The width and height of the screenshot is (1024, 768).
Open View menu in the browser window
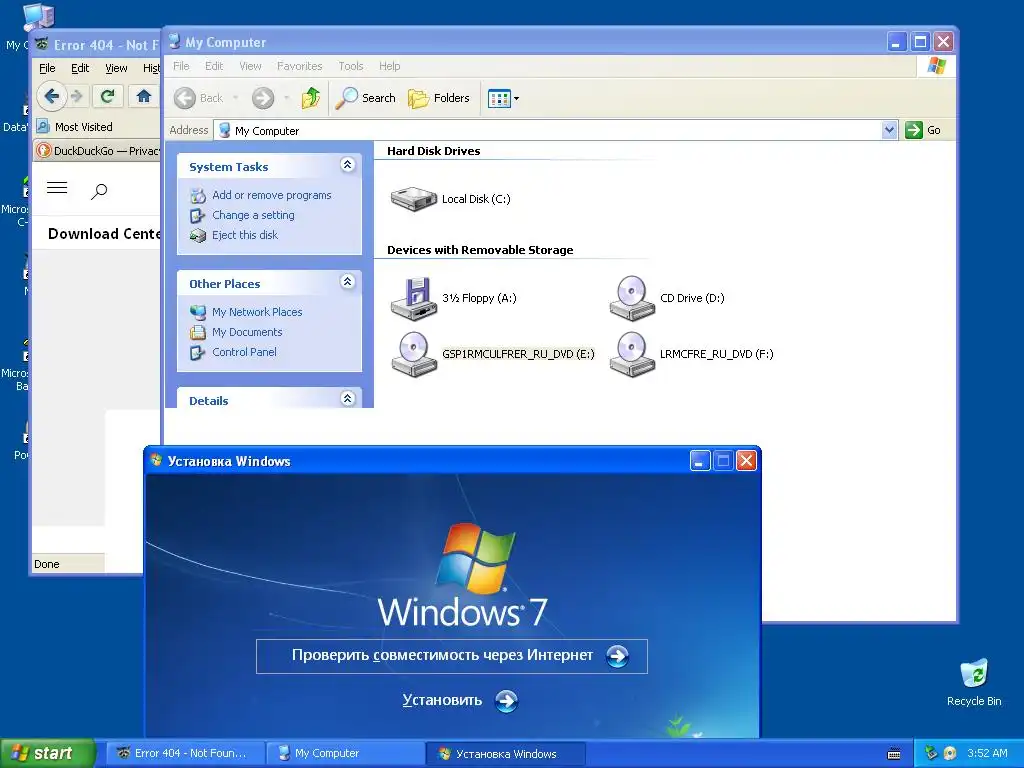pyautogui.click(x=116, y=68)
